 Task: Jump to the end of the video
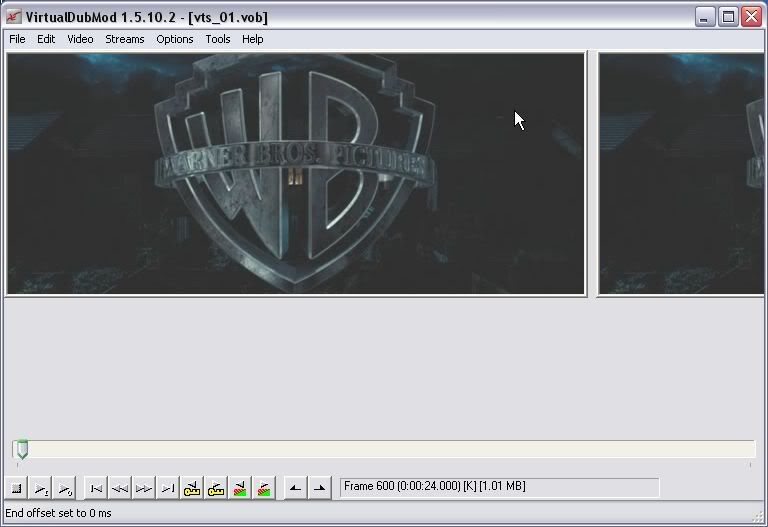(x=168, y=488)
